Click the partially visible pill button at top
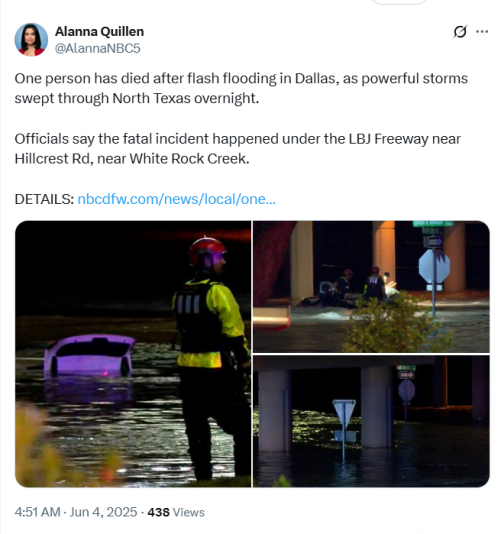Image resolution: width=501 pixels, height=534 pixels. pos(398,2)
